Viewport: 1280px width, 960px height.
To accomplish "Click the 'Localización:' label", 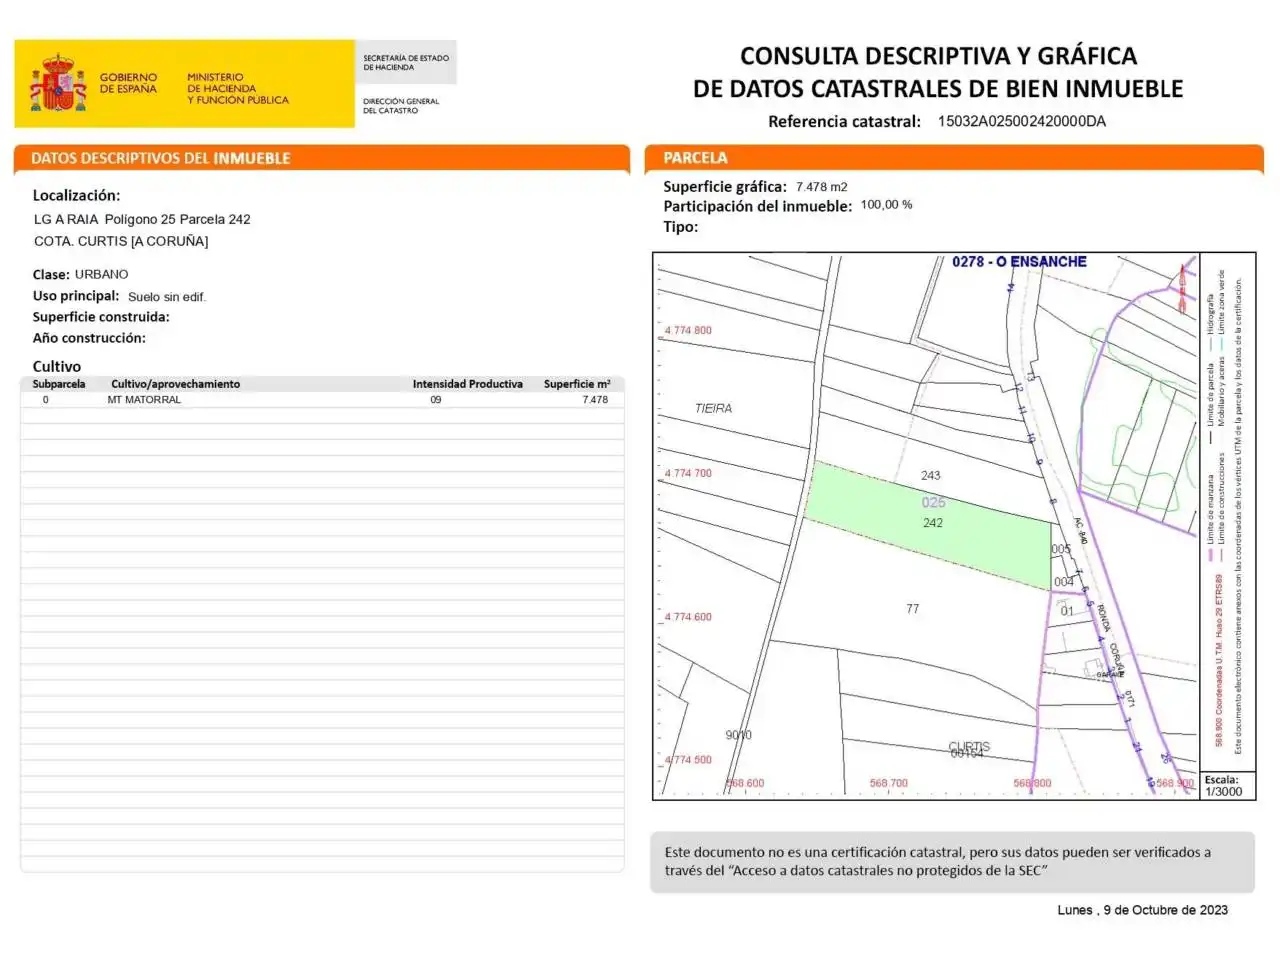I will [x=76, y=196].
